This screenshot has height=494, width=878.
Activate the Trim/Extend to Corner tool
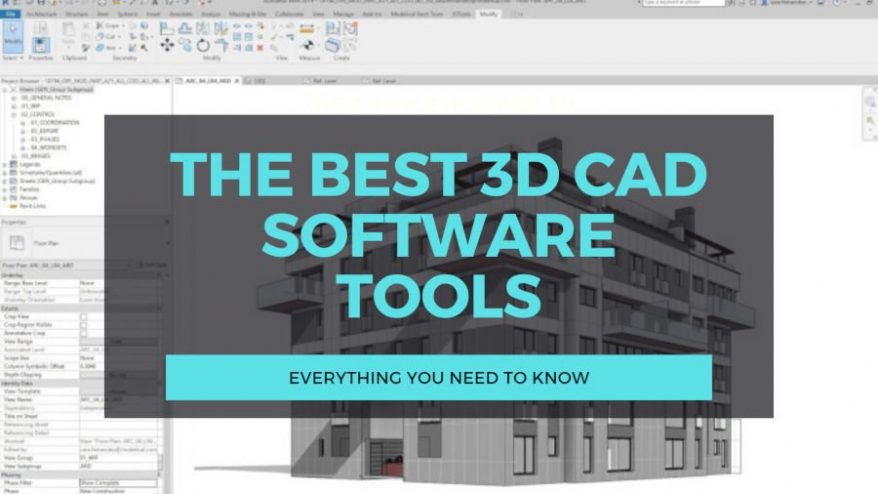click(221, 45)
